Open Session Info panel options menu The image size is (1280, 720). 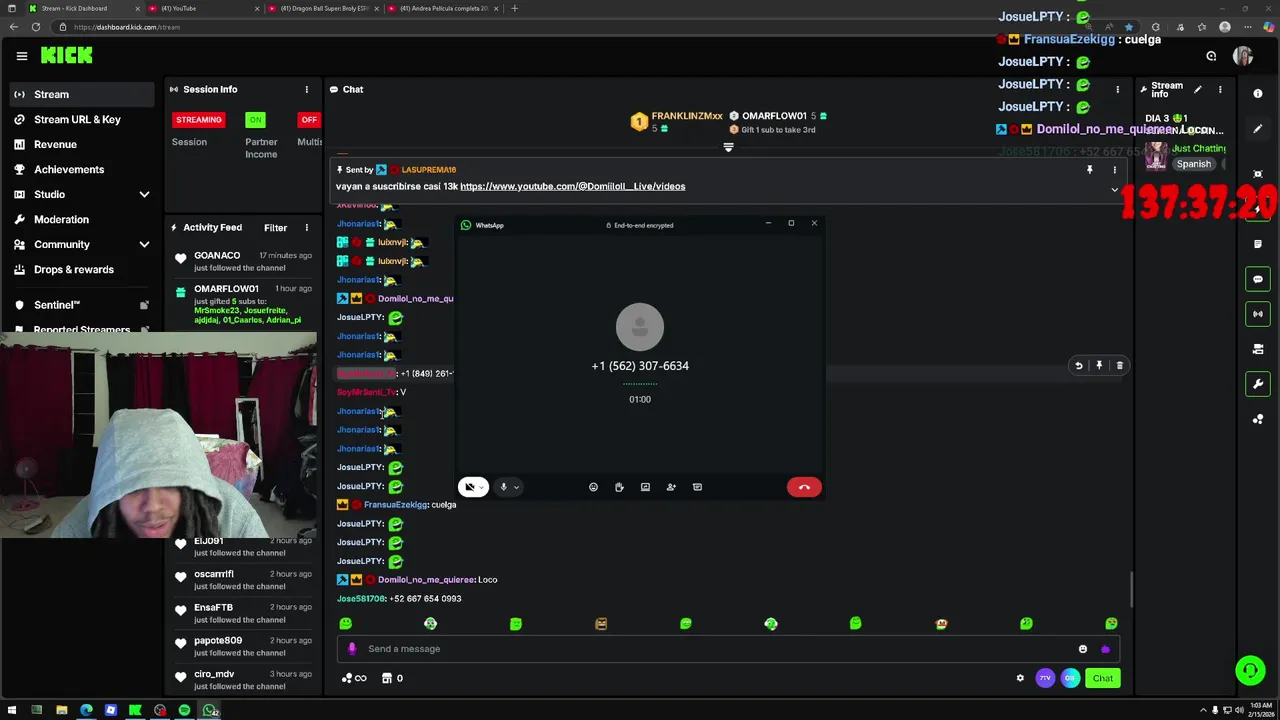[307, 89]
